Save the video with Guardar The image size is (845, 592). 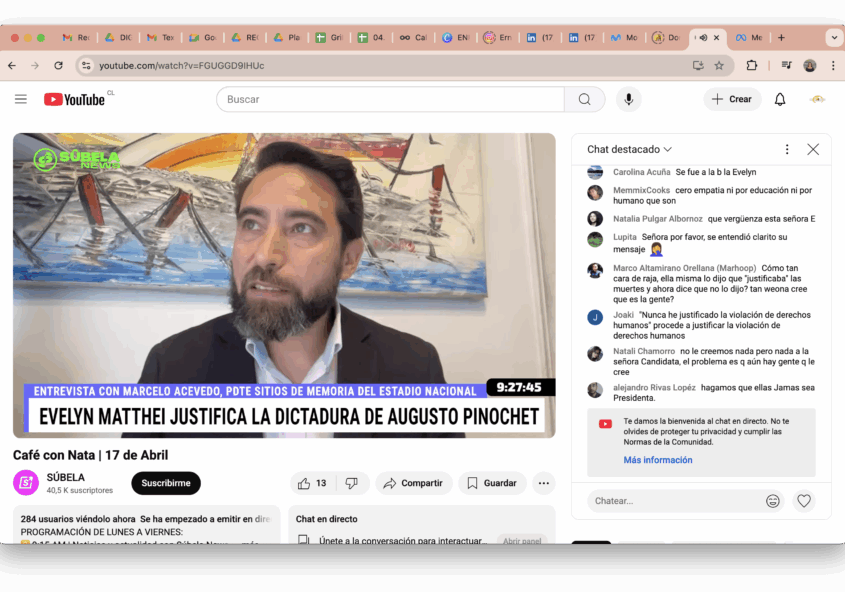tap(492, 483)
